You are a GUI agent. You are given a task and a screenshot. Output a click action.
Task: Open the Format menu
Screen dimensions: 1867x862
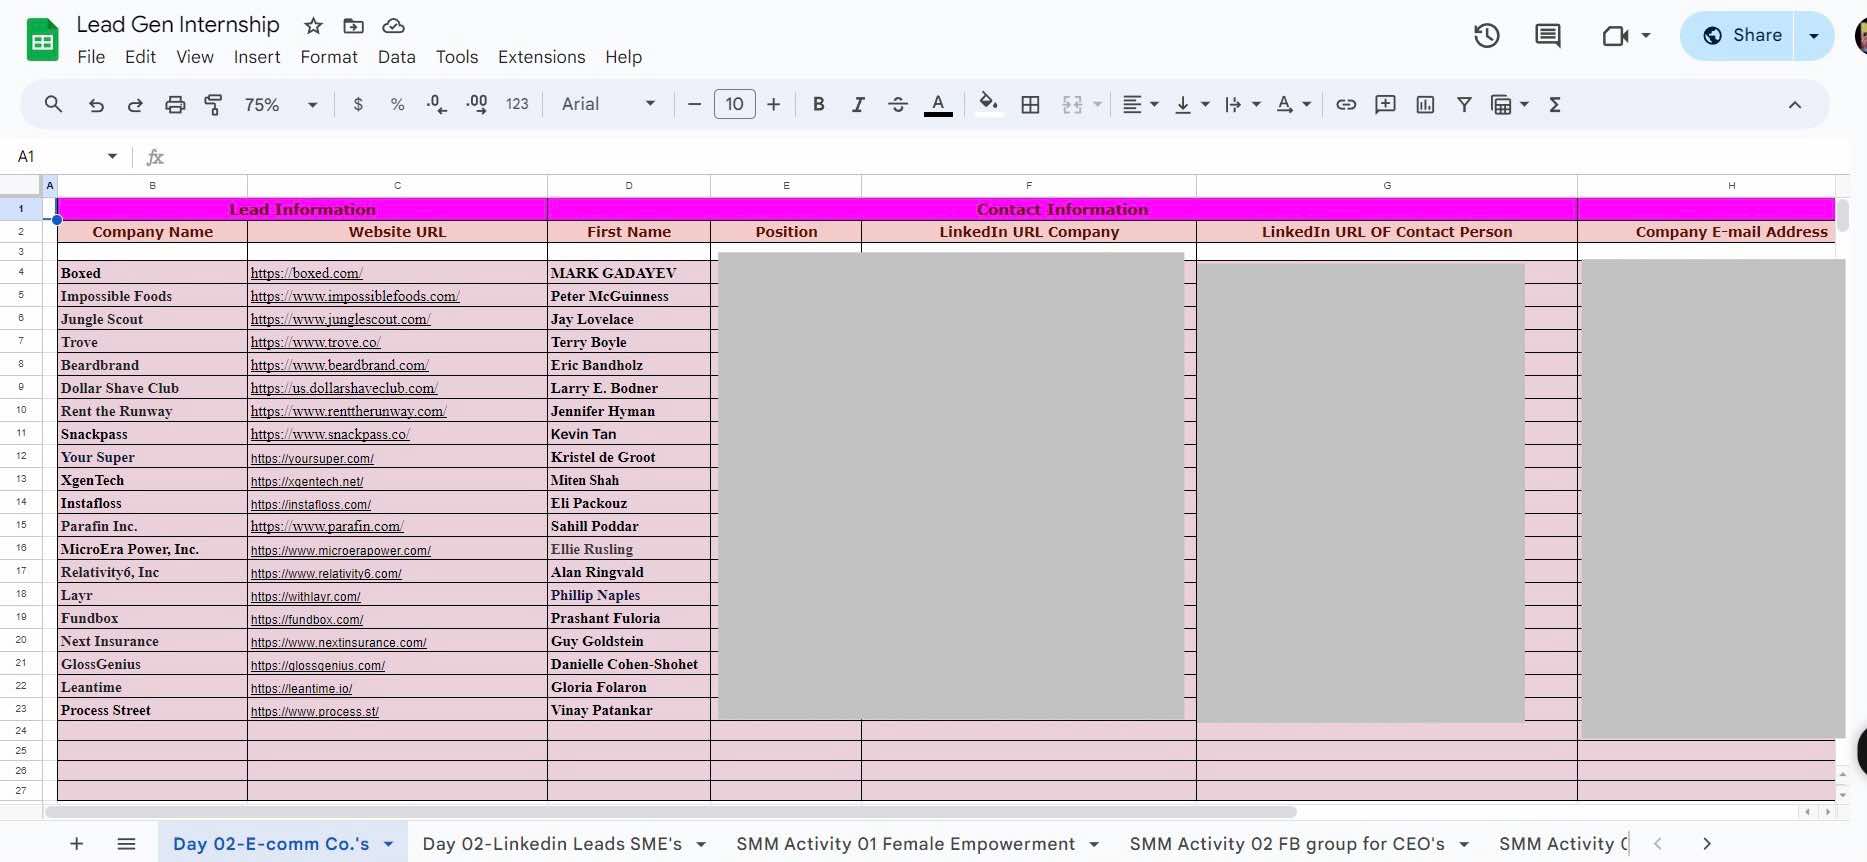point(329,57)
